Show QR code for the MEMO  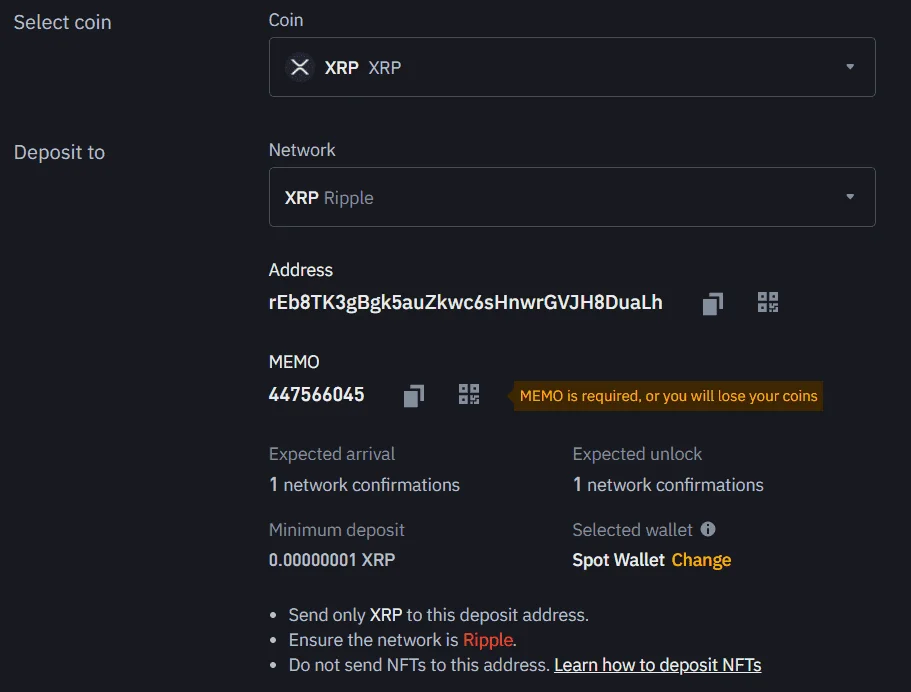pos(469,395)
